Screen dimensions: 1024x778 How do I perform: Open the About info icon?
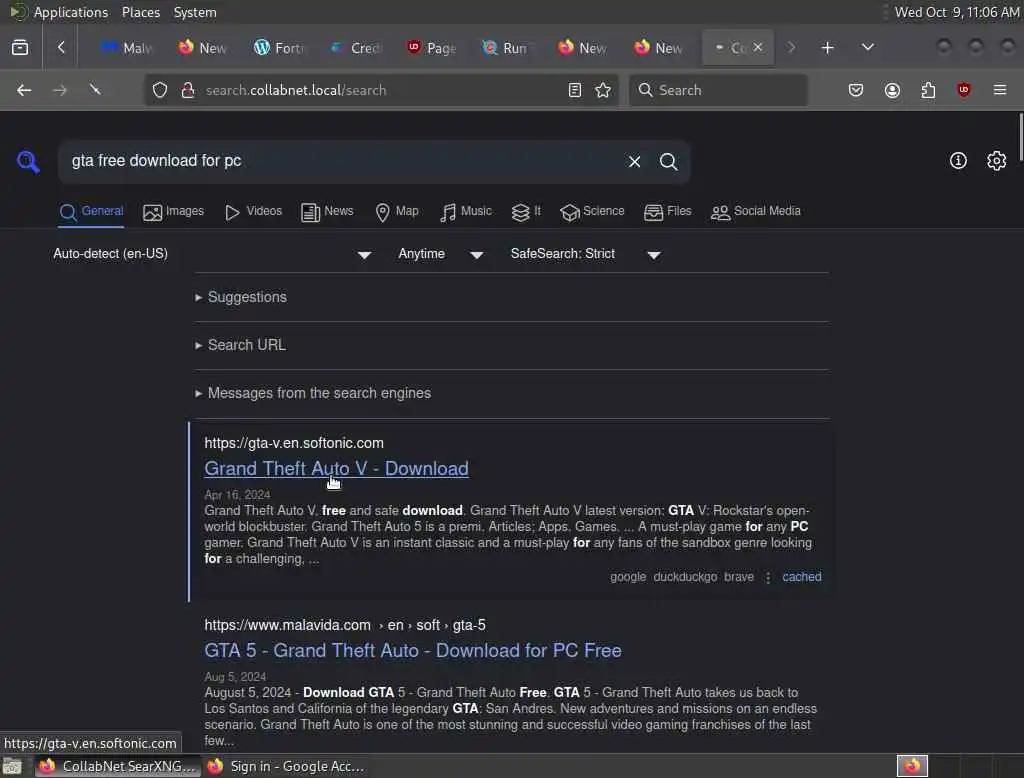pyautogui.click(x=958, y=161)
